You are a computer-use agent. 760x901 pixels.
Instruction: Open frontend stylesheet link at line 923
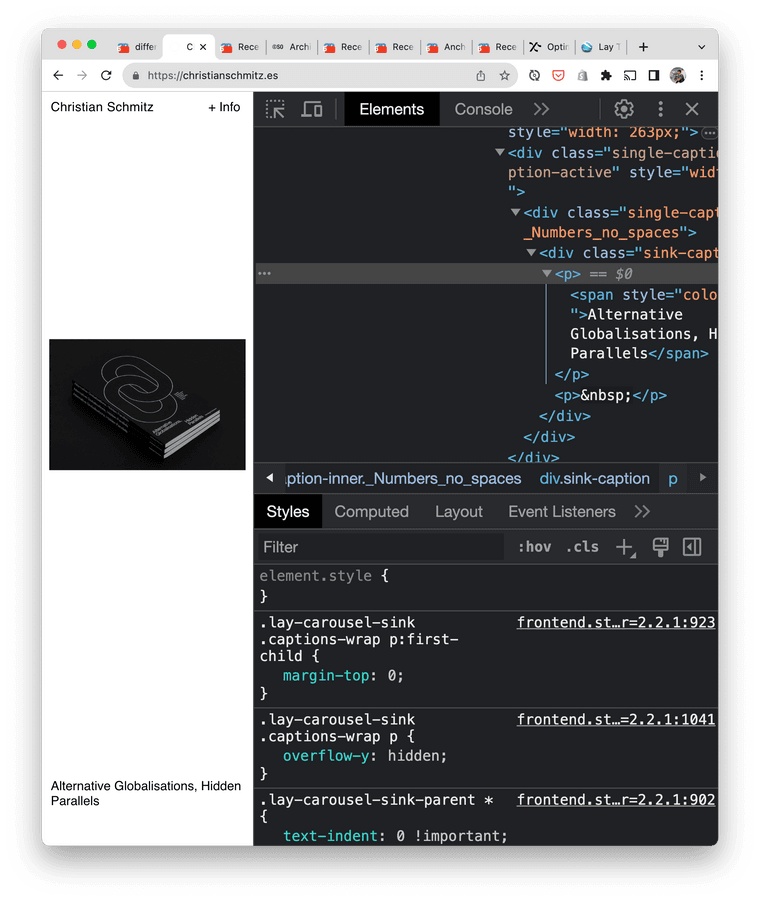click(x=615, y=622)
